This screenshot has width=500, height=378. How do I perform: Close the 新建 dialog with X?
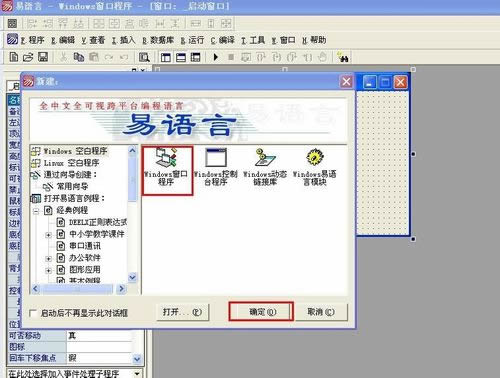pos(346,81)
